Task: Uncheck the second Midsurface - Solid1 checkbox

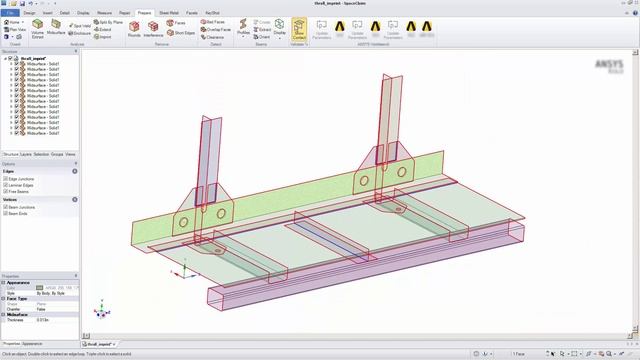Action: (x=17, y=69)
